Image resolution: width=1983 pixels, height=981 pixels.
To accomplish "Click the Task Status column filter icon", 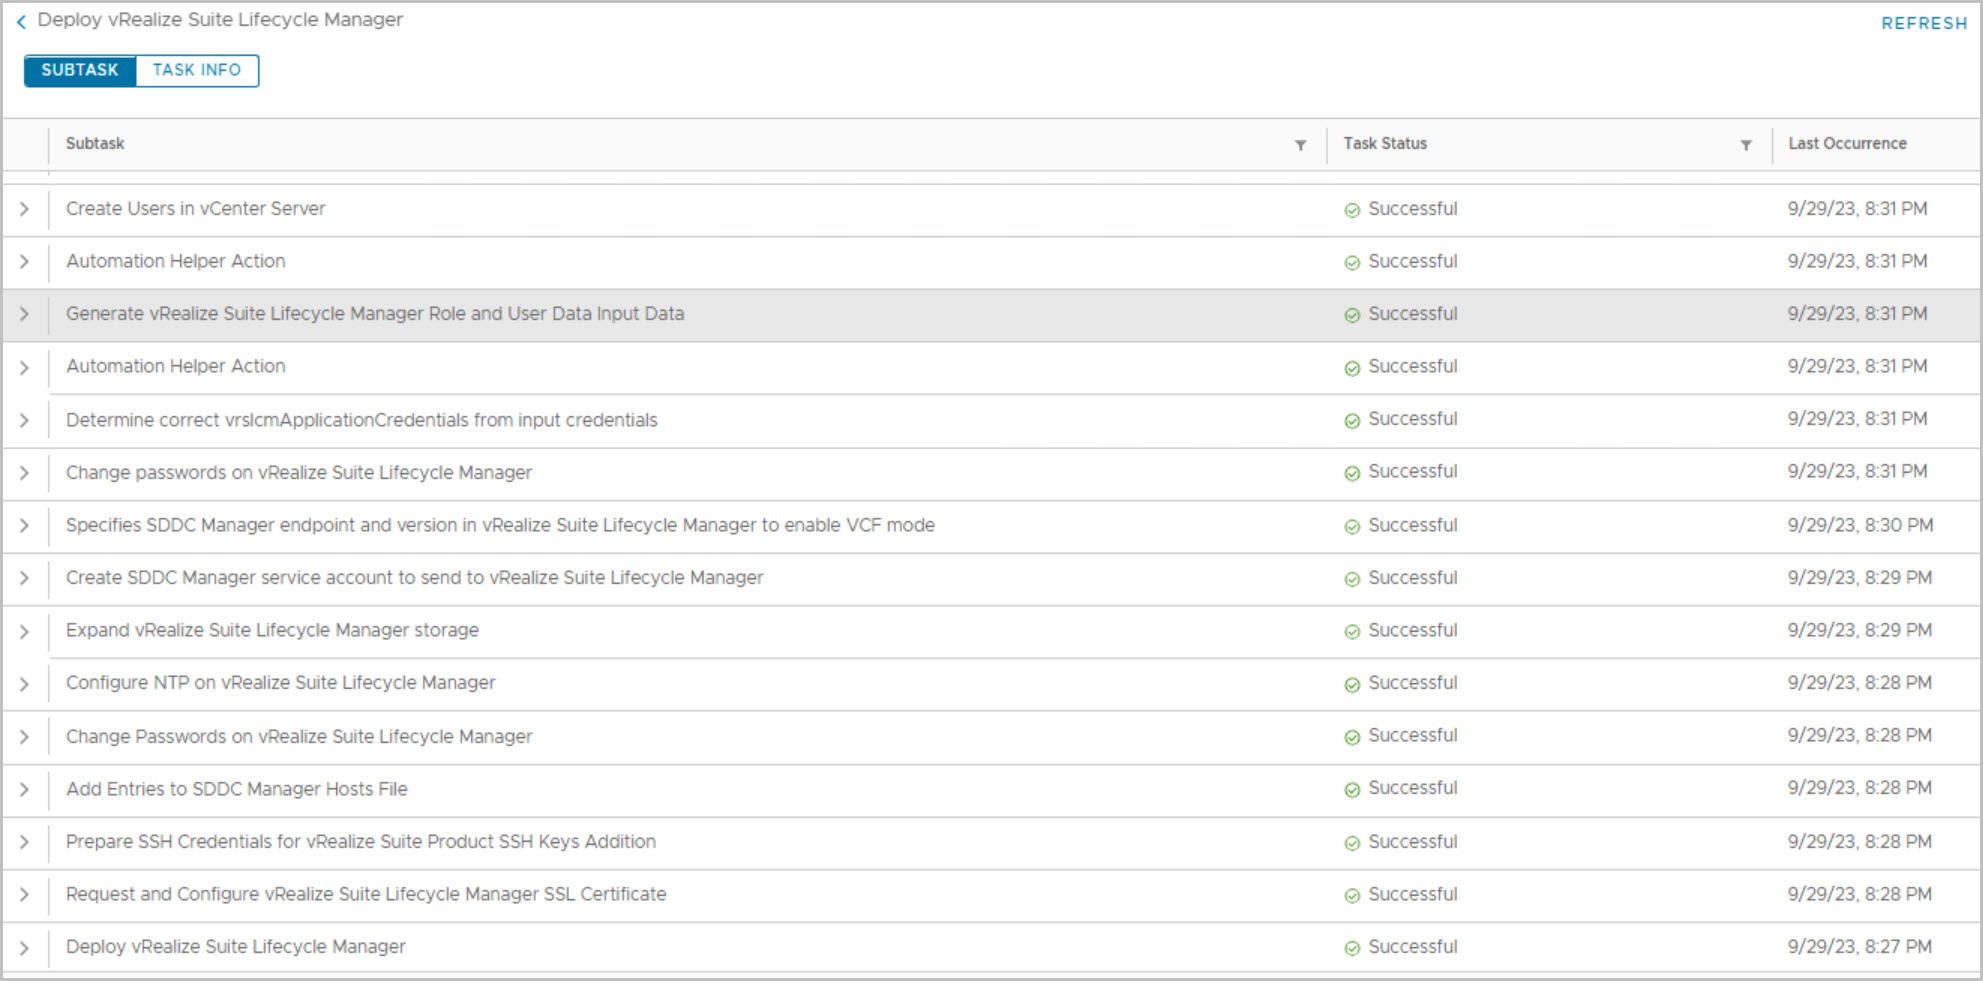I will pos(1745,145).
